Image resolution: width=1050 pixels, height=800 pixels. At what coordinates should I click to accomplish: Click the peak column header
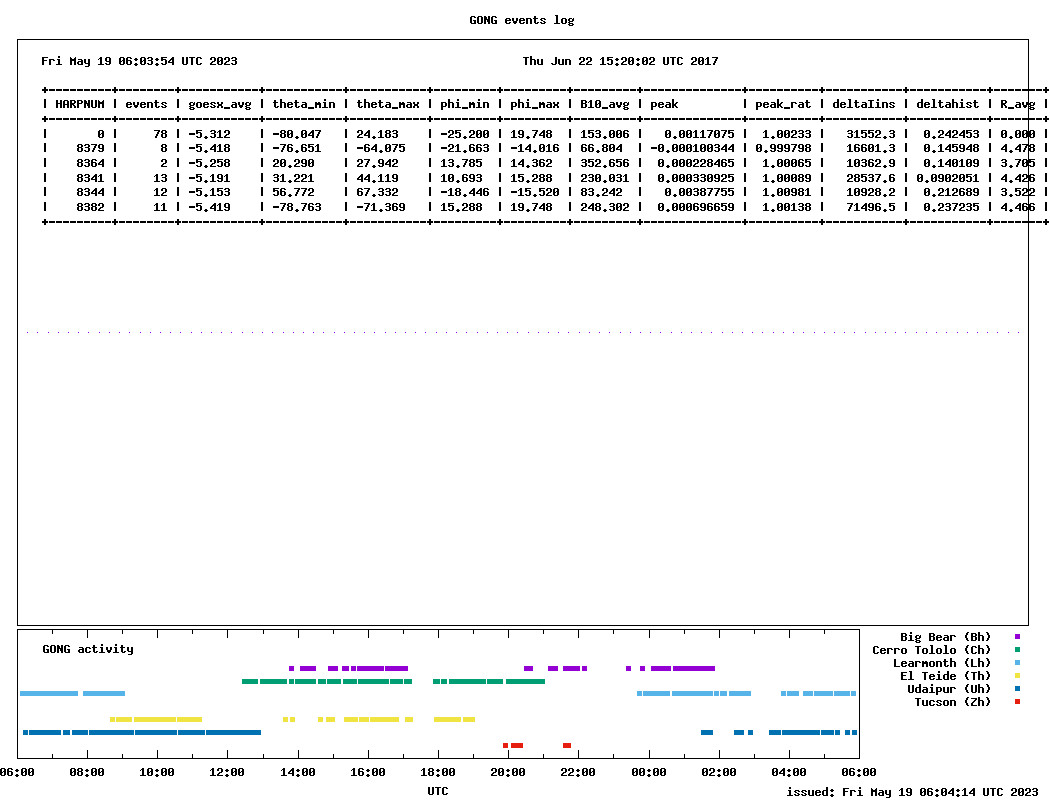(664, 104)
